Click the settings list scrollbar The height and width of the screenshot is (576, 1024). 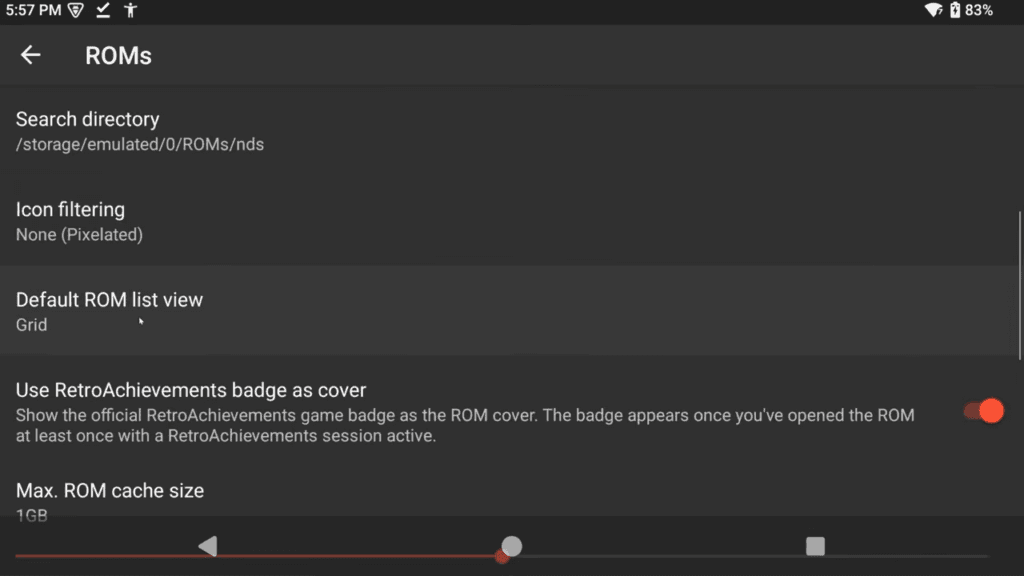pyautogui.click(x=1019, y=285)
